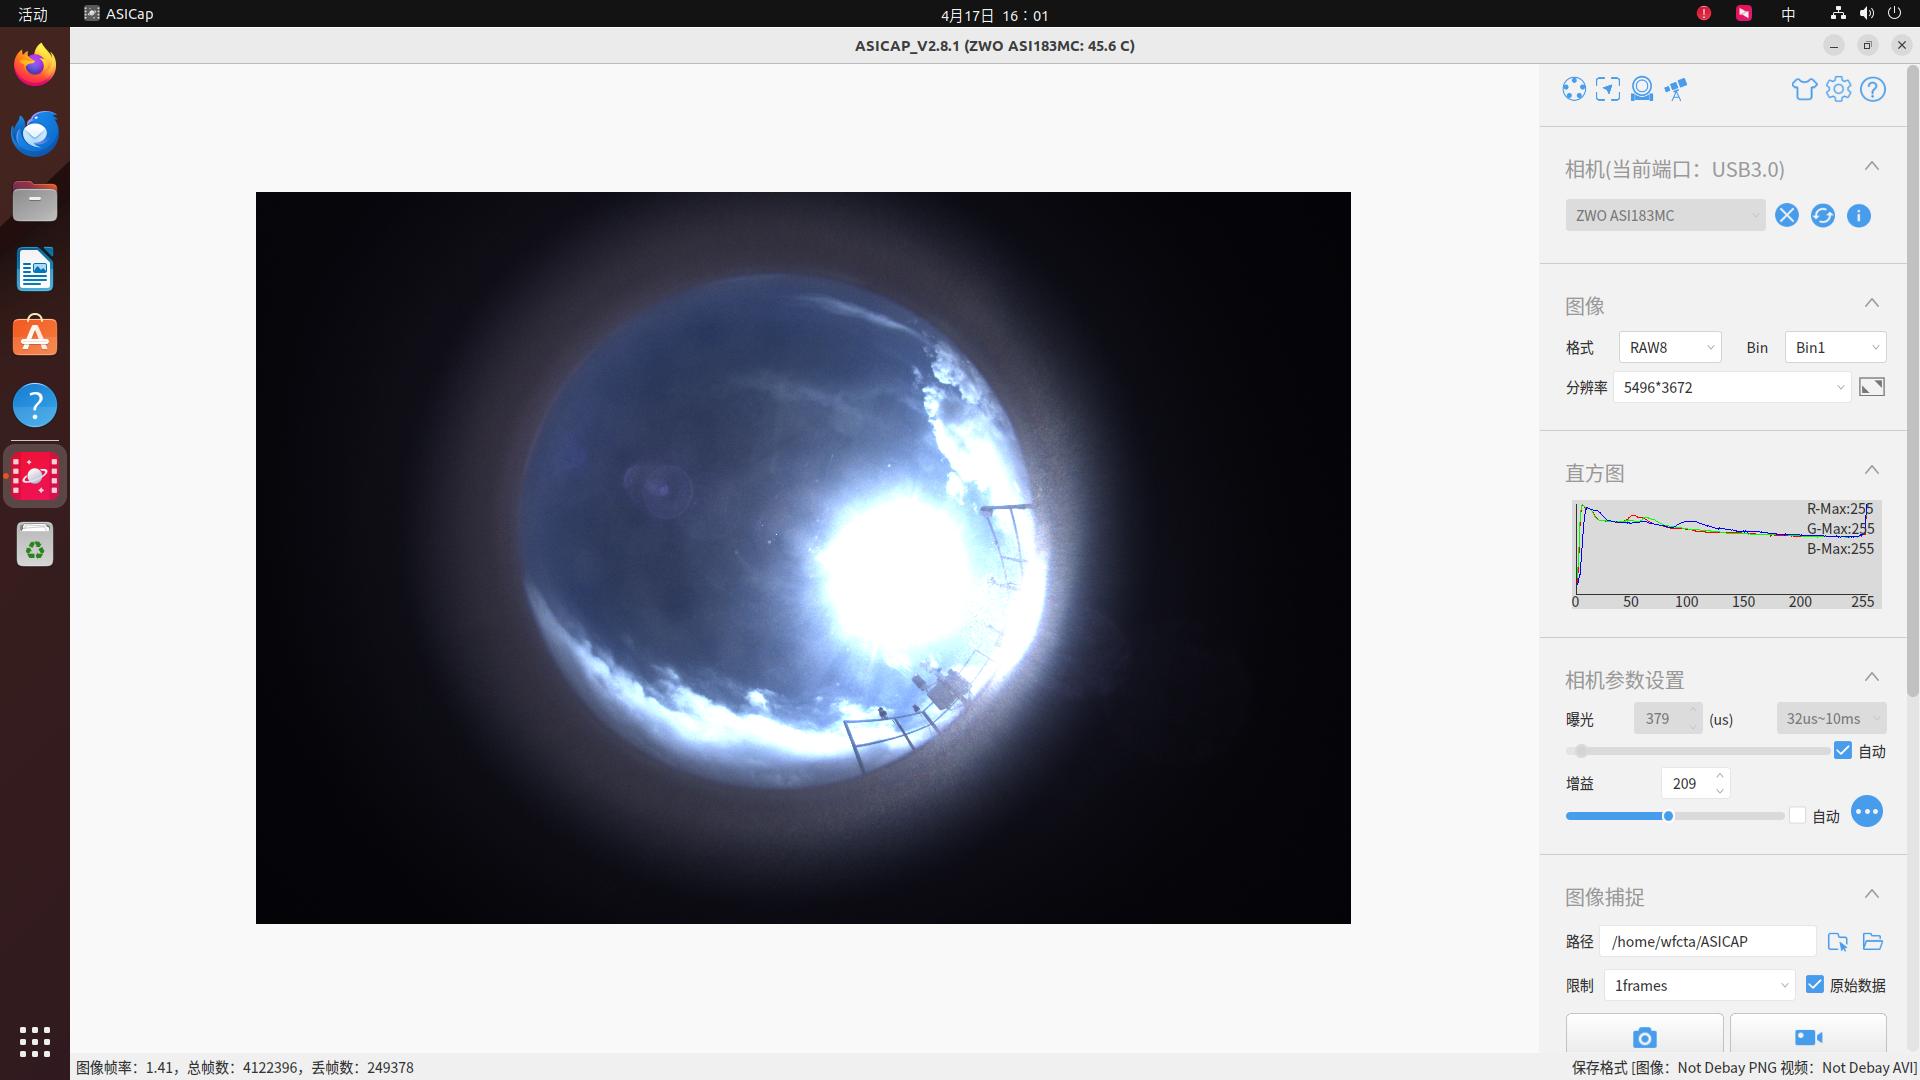This screenshot has height=1080, width=1920.
Task: Open the 5496*3672 resolution dropdown
Action: (1732, 387)
